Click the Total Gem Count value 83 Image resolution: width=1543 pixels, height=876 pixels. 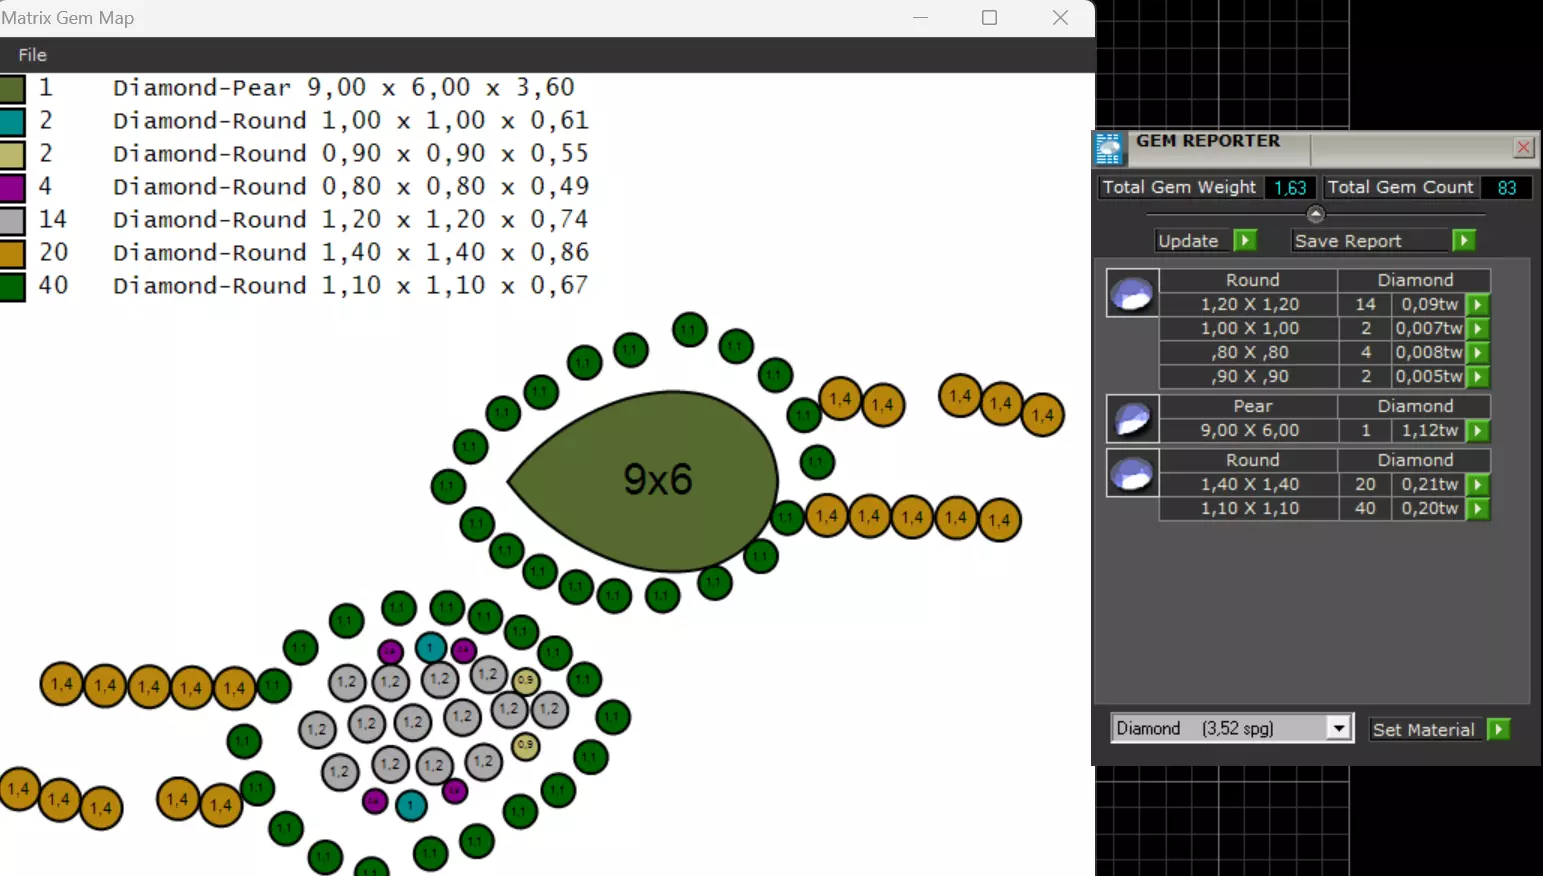click(x=1506, y=188)
